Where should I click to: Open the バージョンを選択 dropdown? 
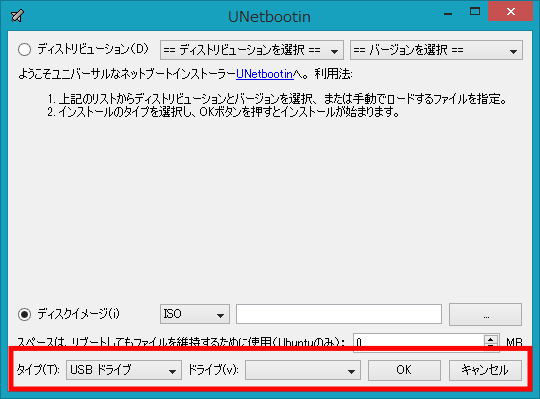tap(436, 50)
